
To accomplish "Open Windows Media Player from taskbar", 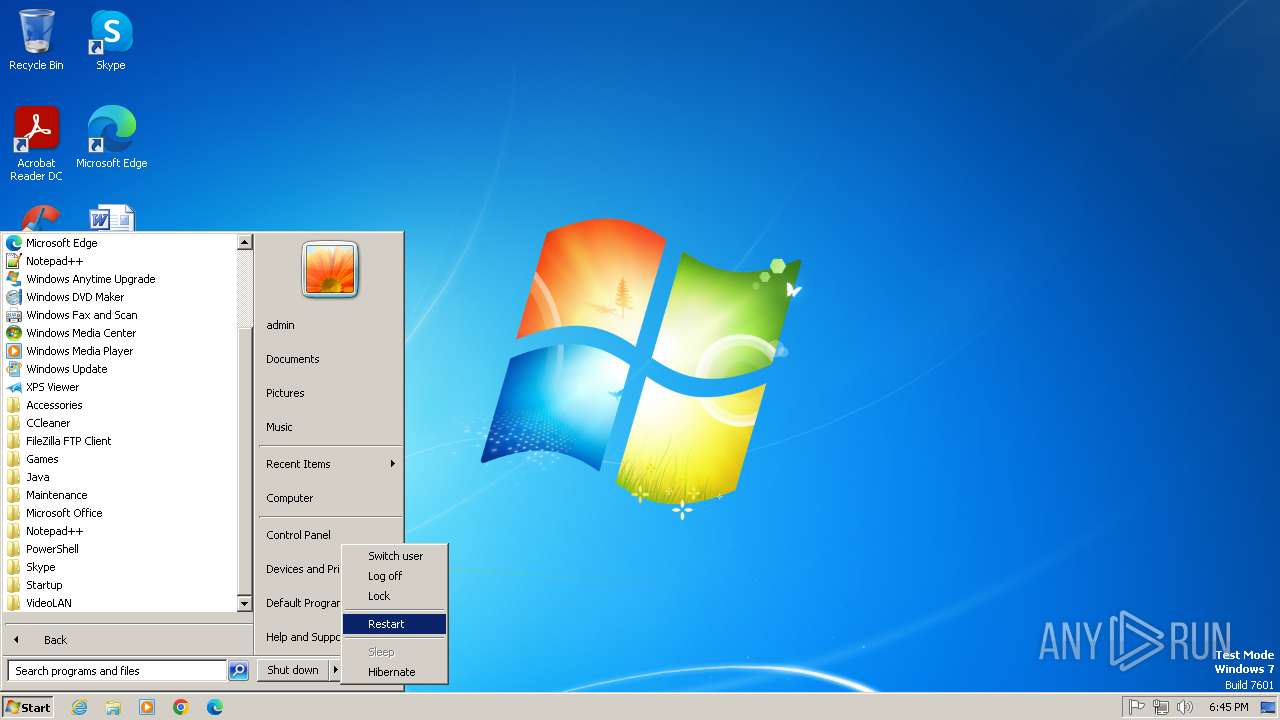I will click(x=147, y=707).
